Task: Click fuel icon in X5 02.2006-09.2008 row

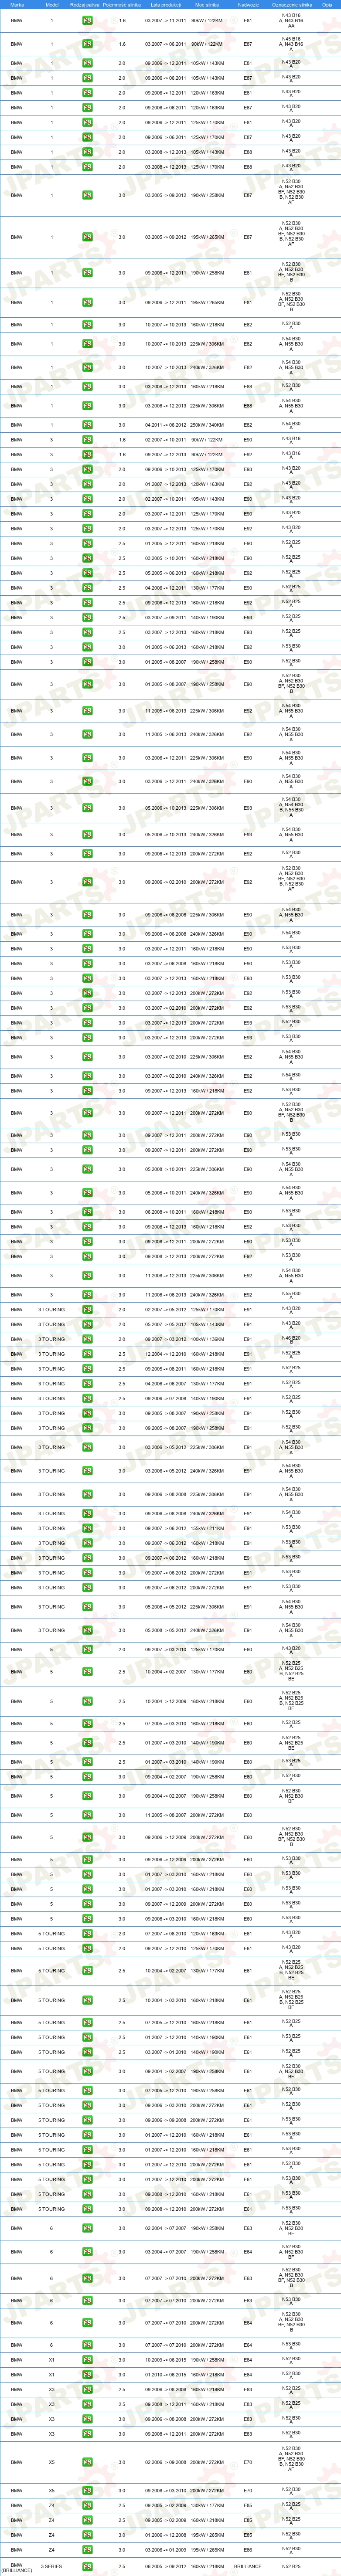Action: [x=88, y=2462]
